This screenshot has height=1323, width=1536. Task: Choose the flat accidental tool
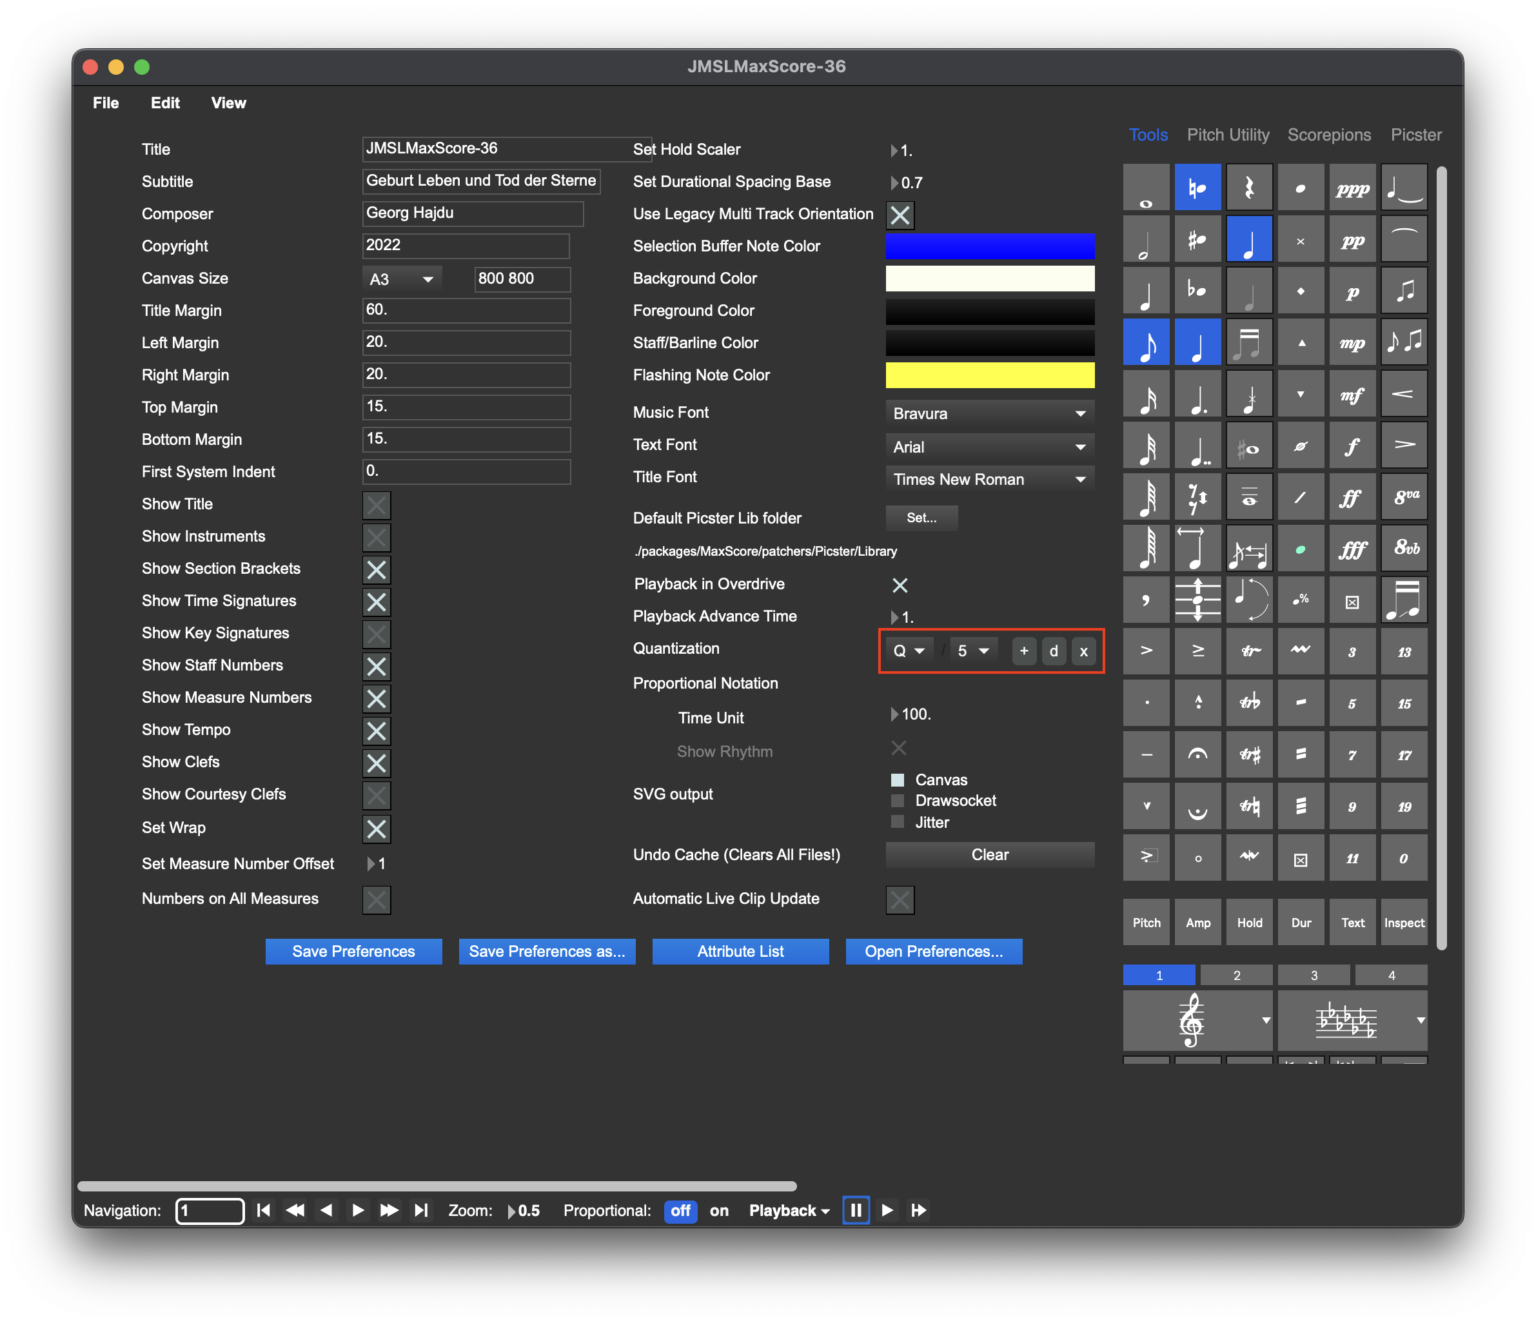pos(1198,290)
